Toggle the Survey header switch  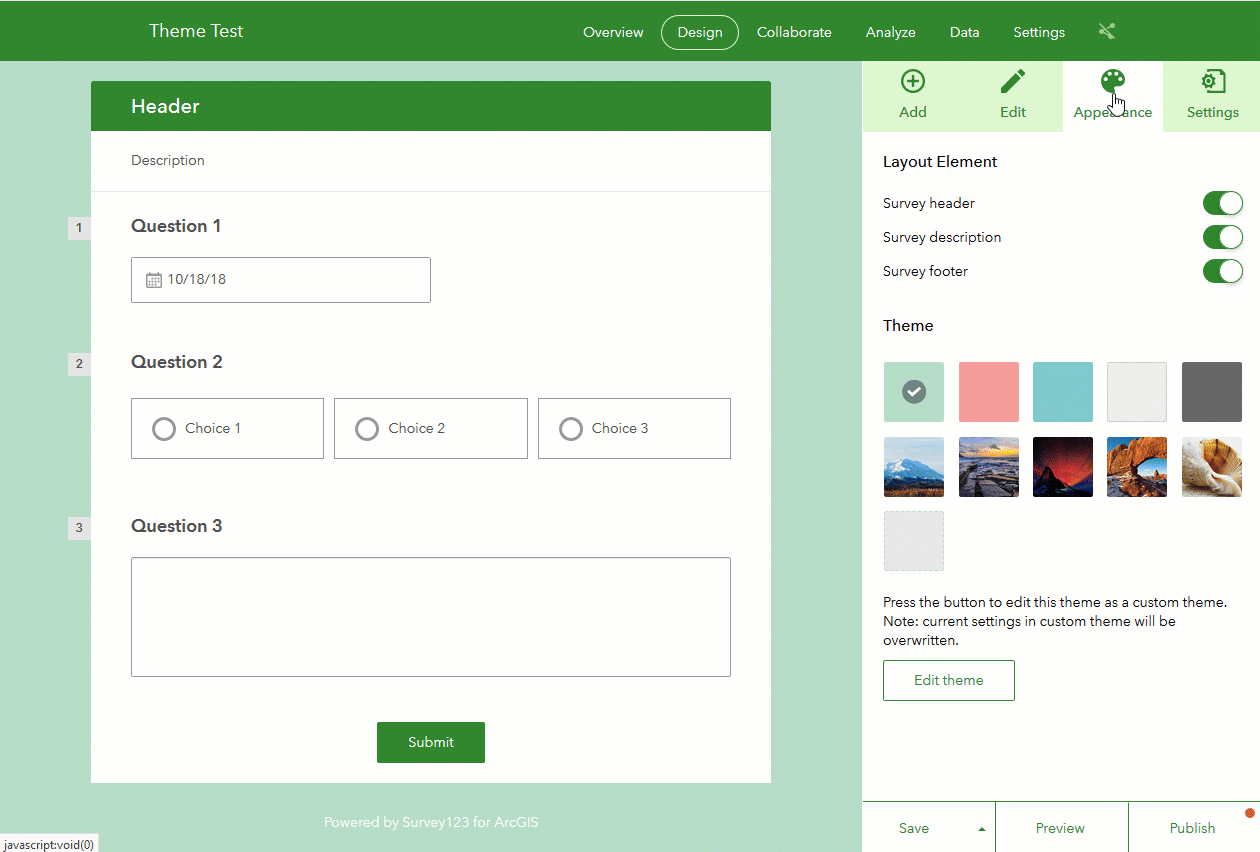click(x=1222, y=203)
